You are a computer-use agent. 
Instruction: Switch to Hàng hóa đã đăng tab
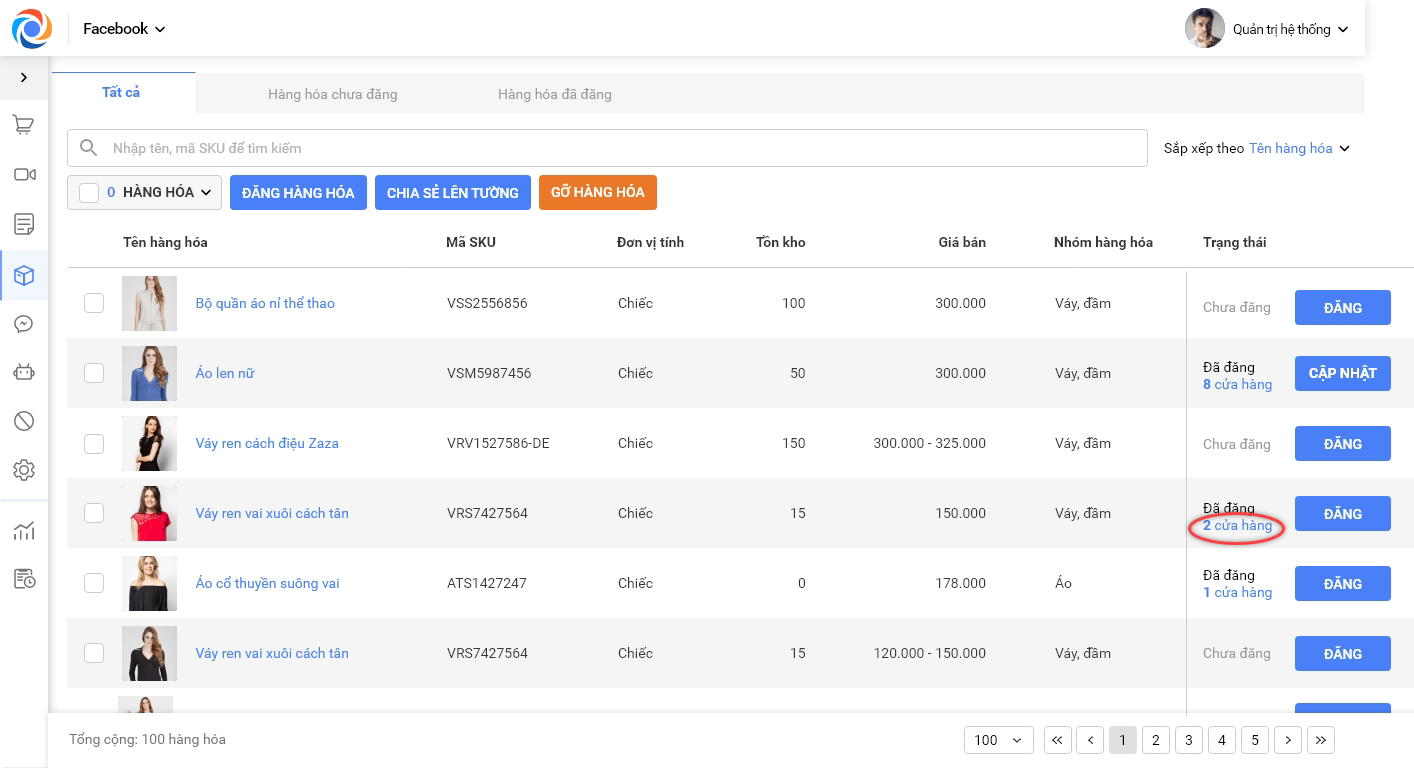tap(554, 94)
